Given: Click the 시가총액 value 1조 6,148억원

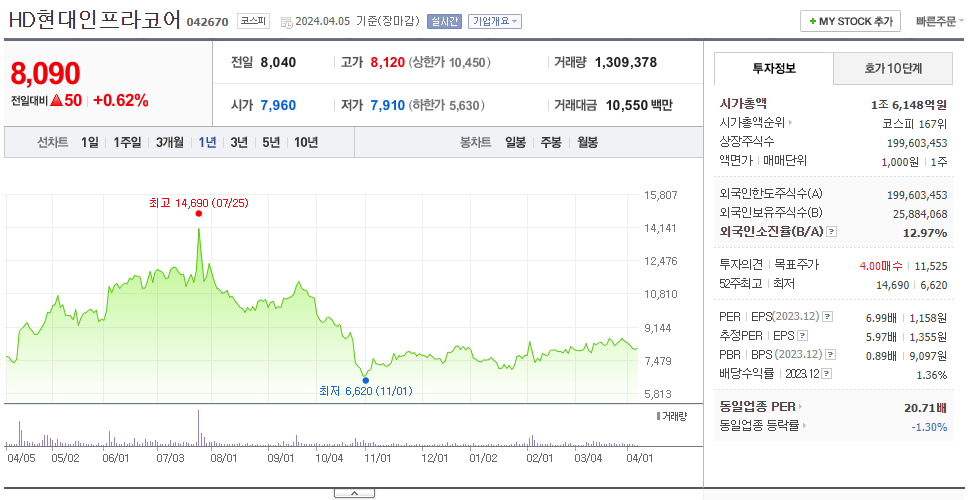Looking at the screenshot, I should point(909,104).
